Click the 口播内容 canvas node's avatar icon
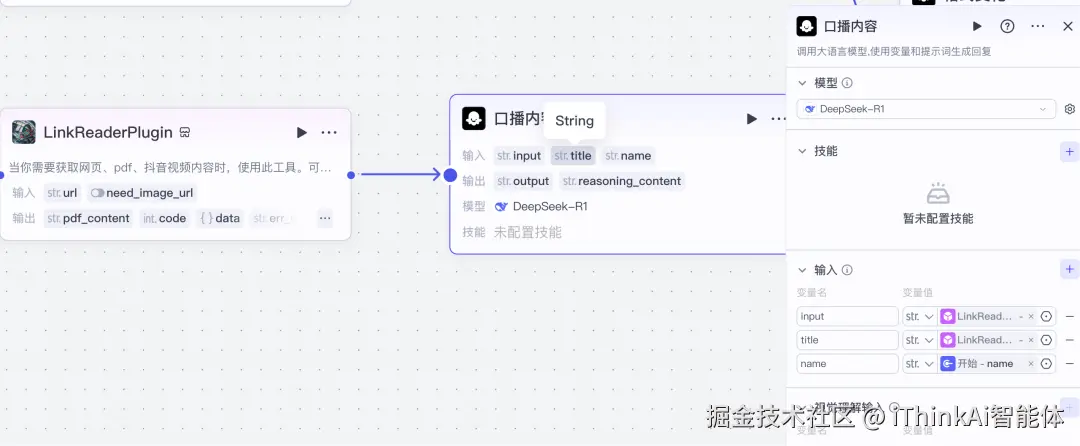 [x=474, y=118]
